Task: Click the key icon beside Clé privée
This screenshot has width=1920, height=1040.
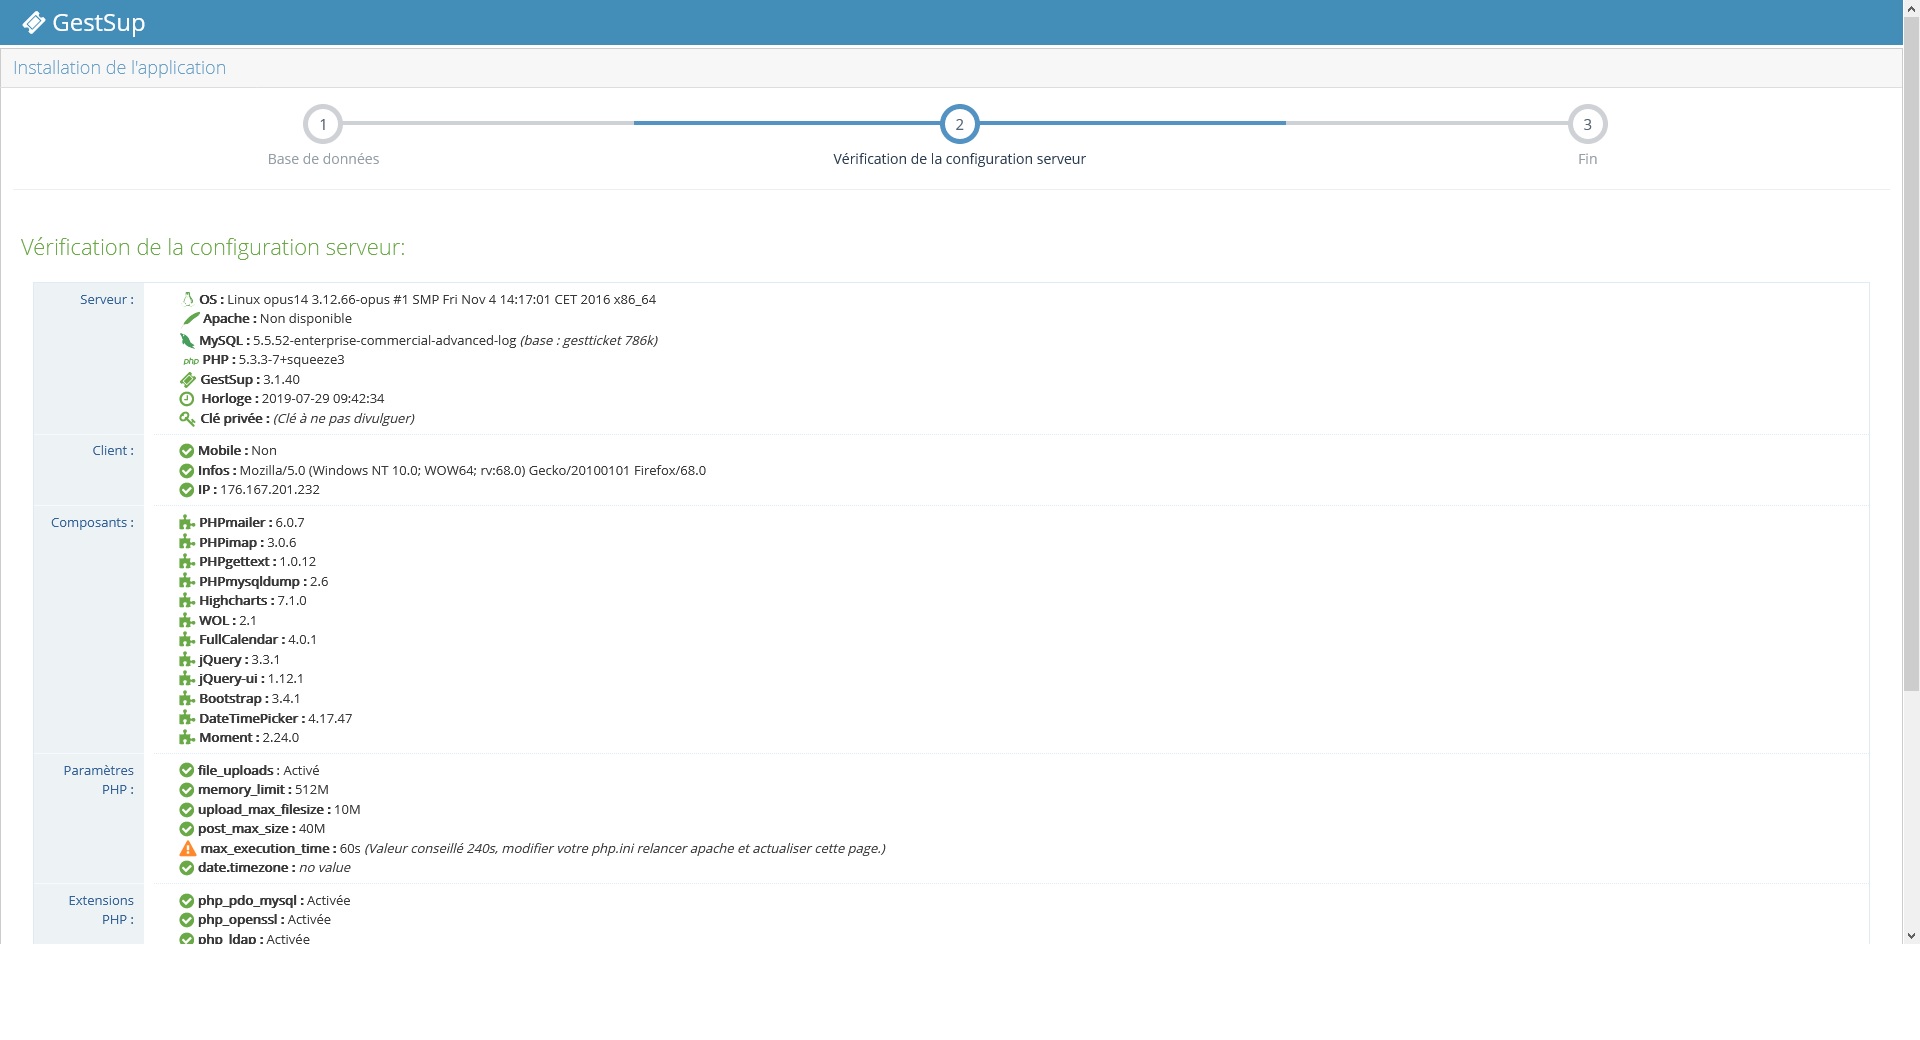Action: coord(187,419)
